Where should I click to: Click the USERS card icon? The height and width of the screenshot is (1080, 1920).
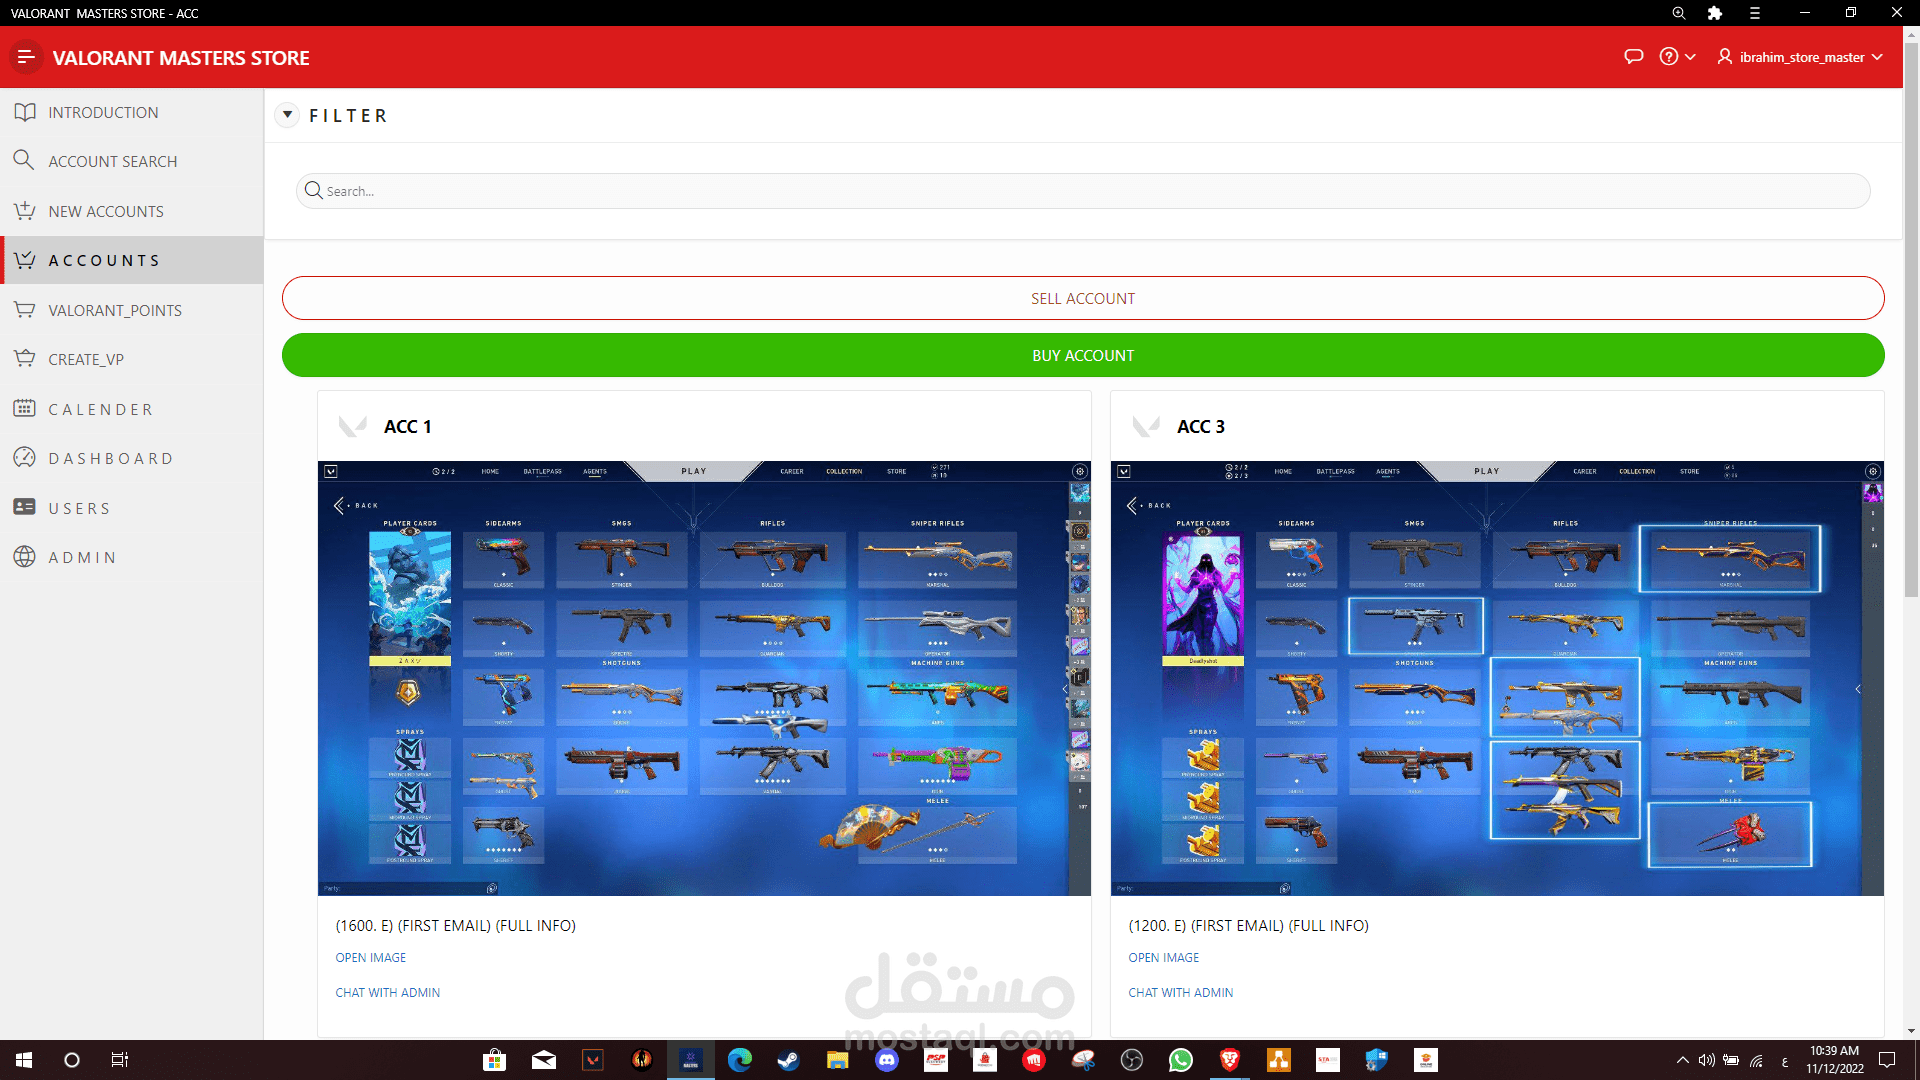click(x=25, y=508)
